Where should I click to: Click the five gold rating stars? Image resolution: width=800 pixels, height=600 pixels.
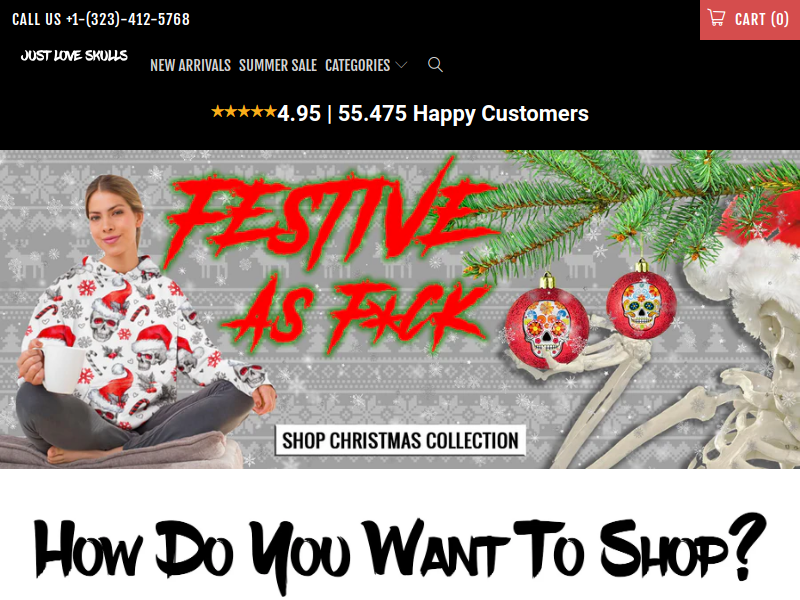(x=244, y=111)
